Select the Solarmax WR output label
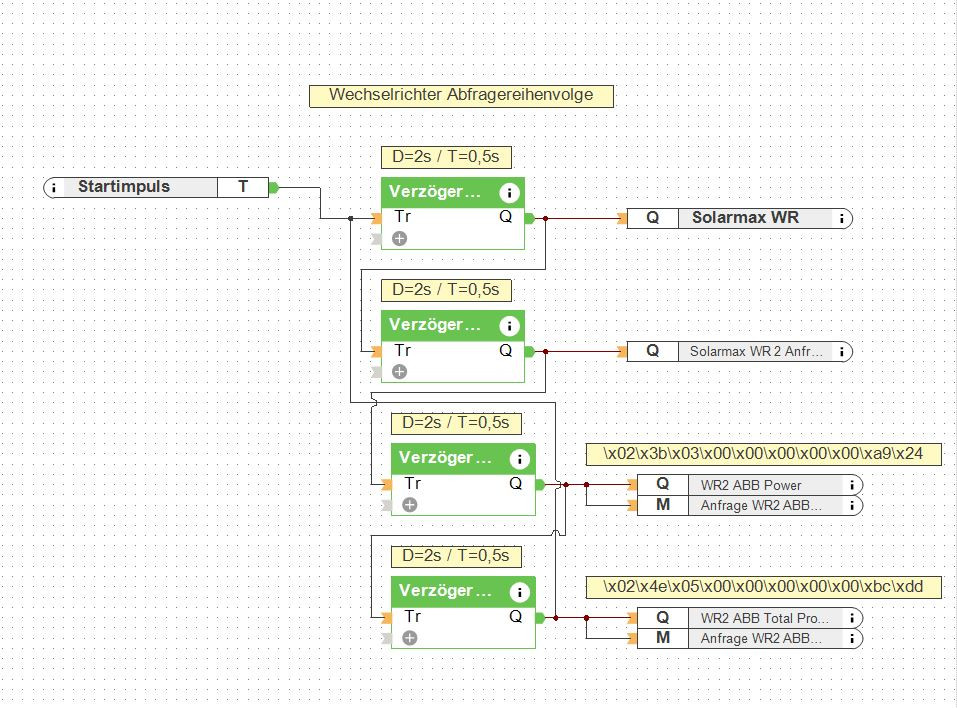957x708 pixels. [745, 218]
